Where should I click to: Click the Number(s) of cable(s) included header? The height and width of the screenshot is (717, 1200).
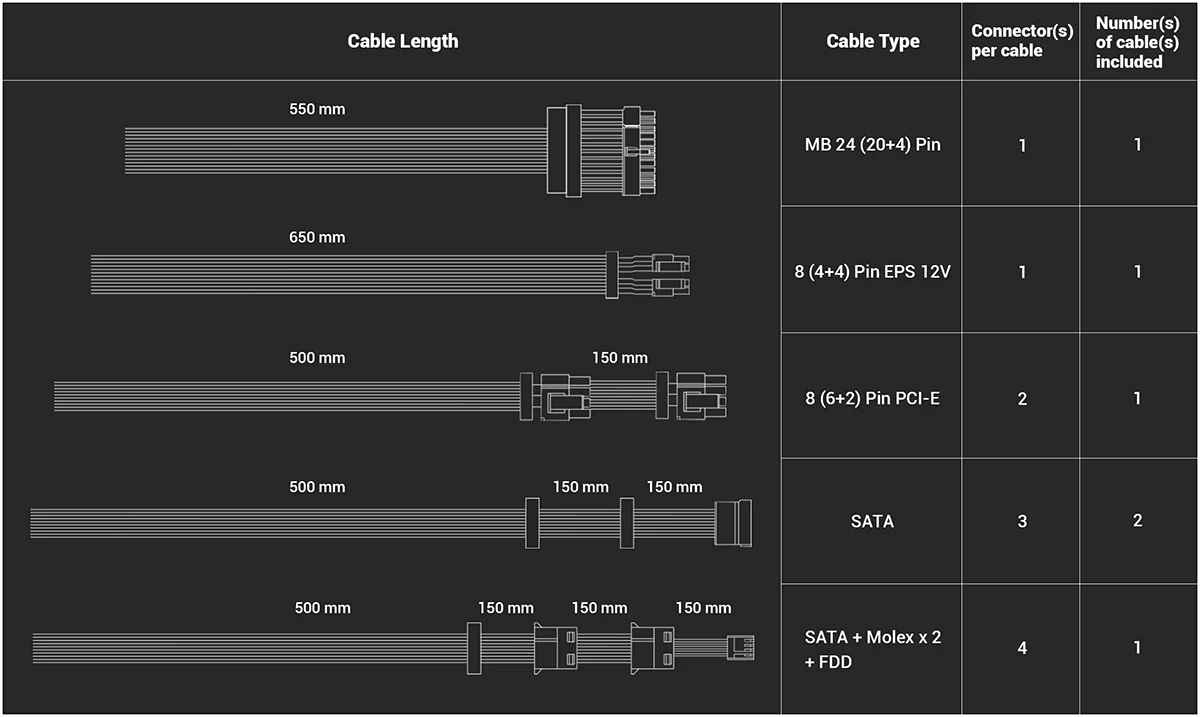[x=1138, y=42]
